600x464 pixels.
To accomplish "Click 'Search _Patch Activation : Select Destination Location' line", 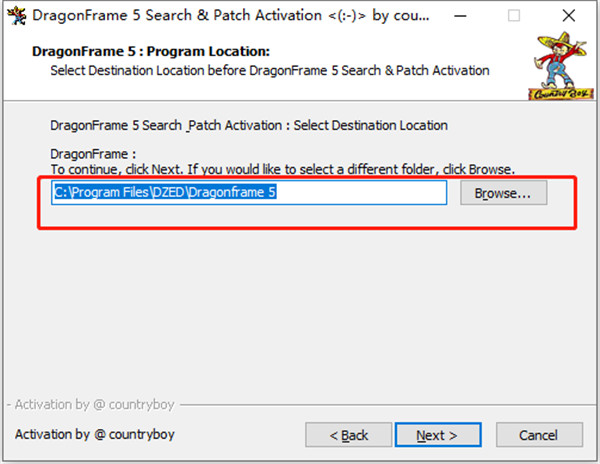I will point(249,125).
